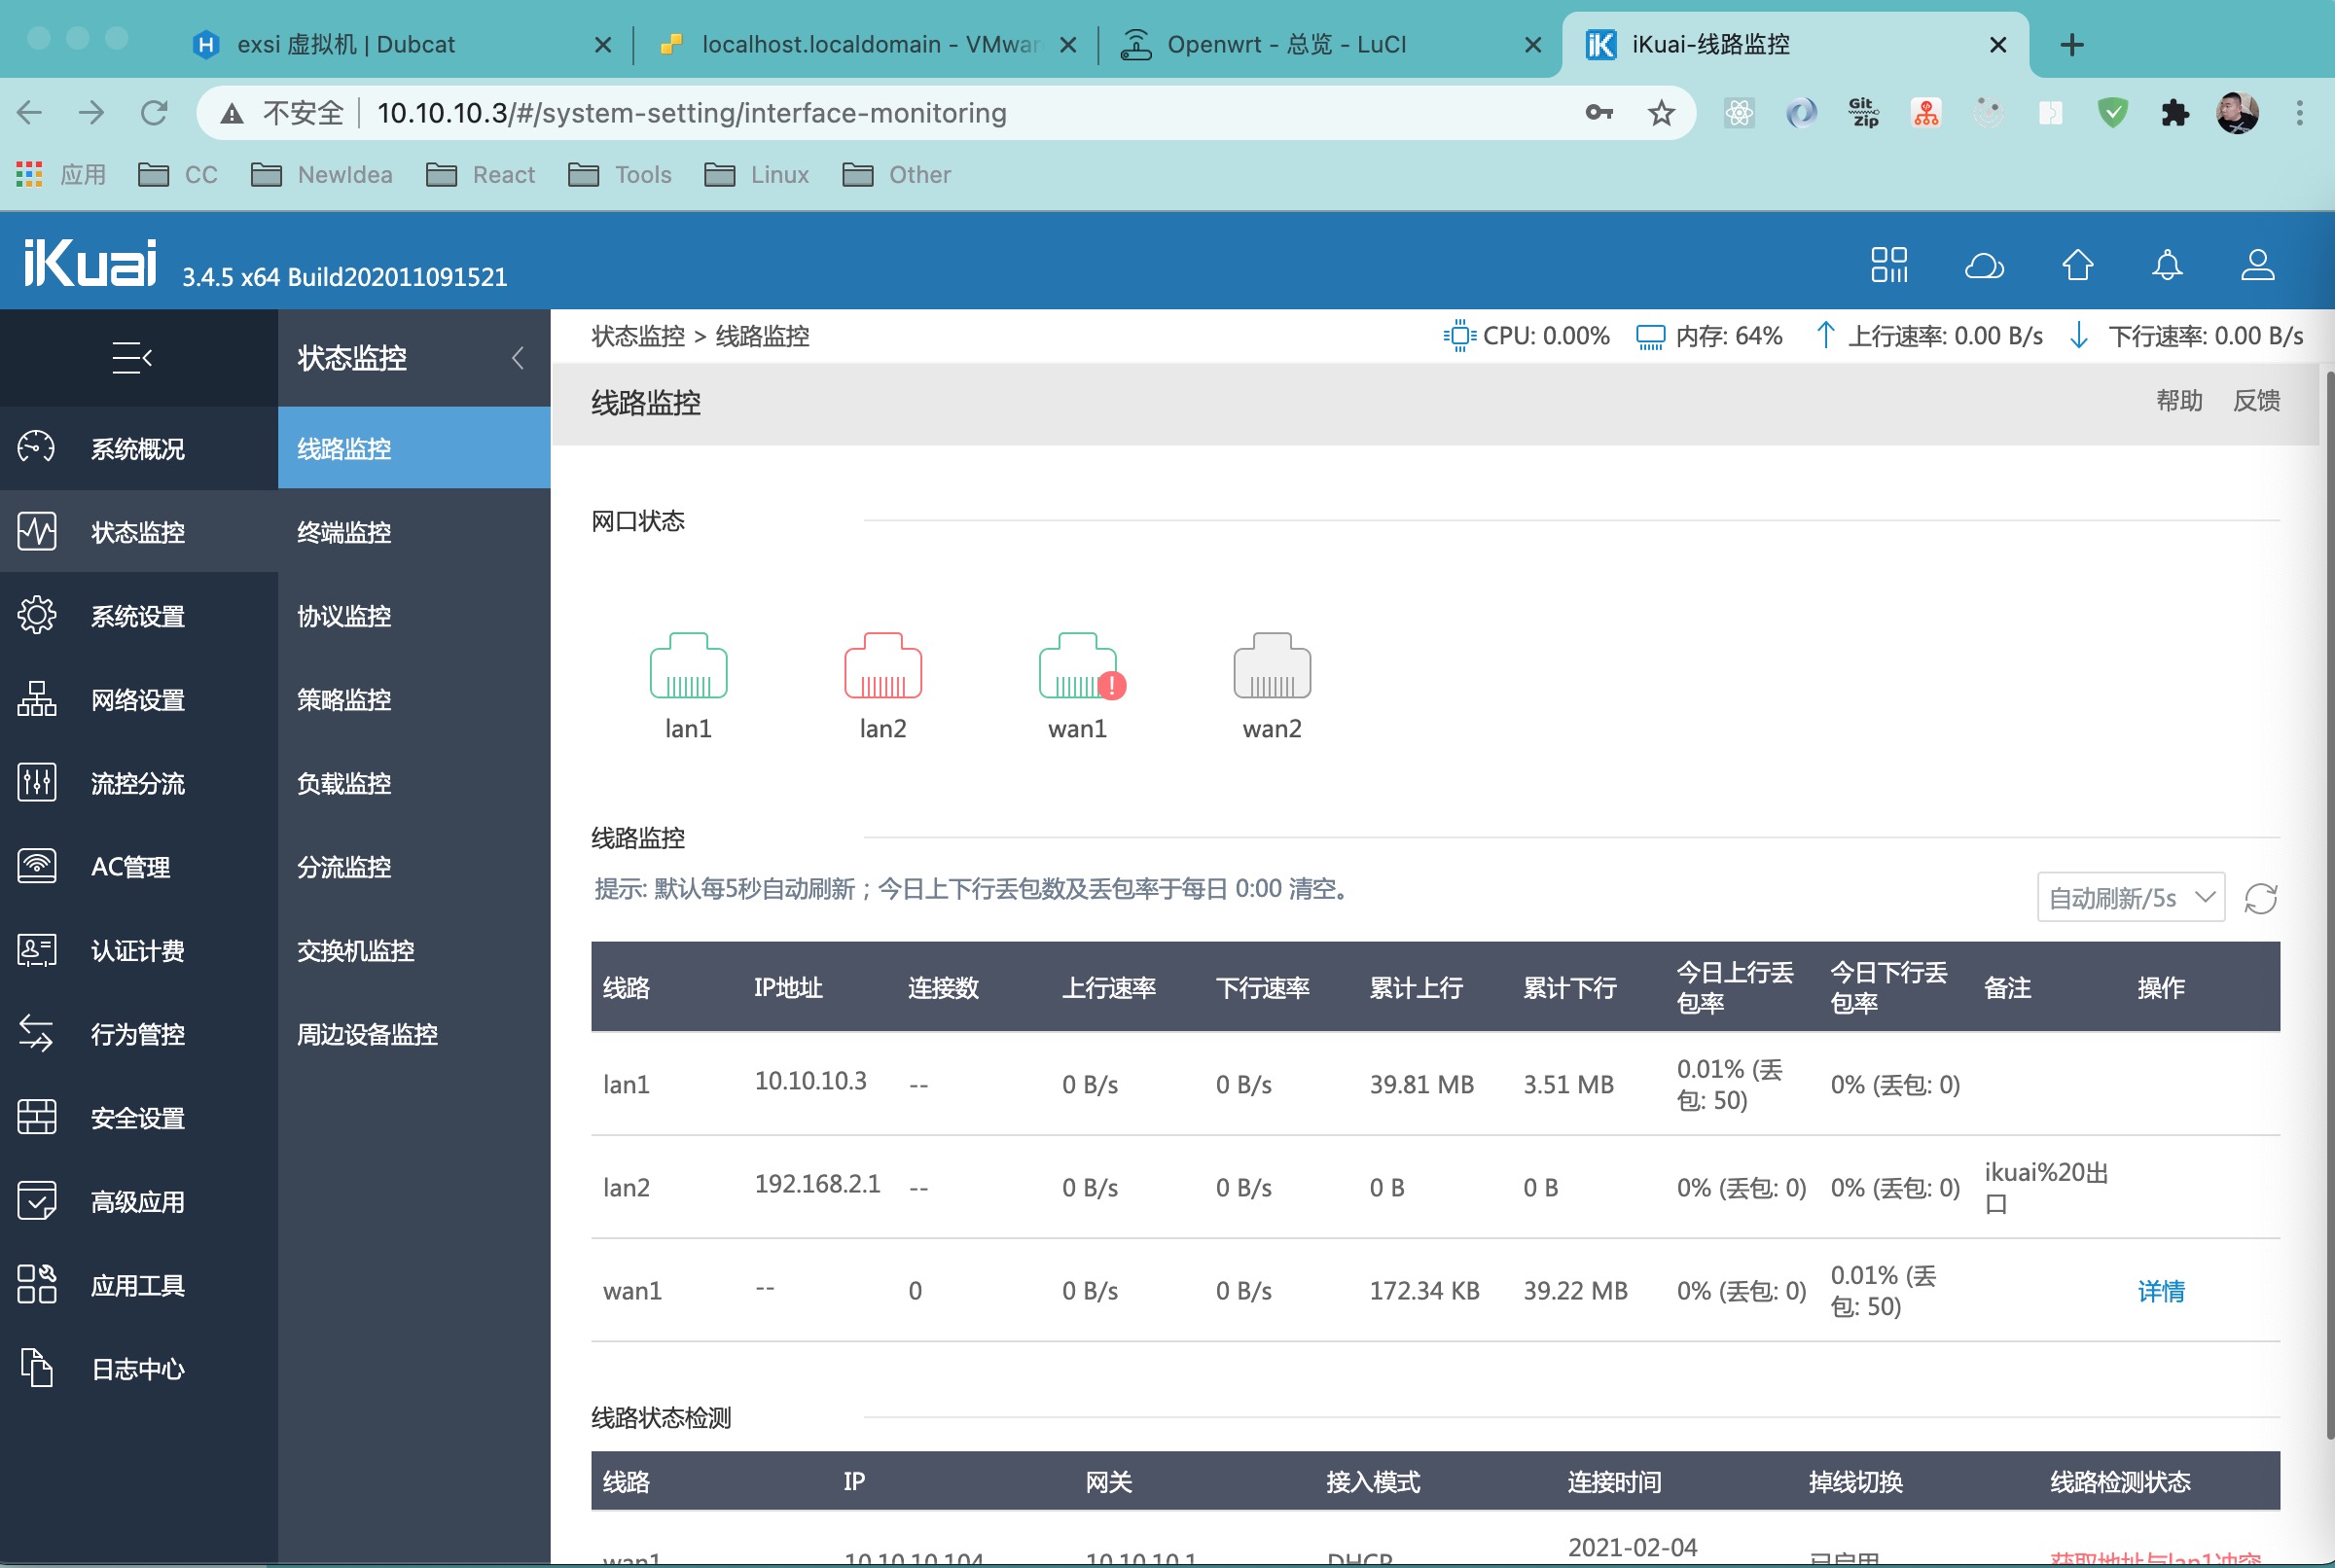Viewport: 2335px width, 1568px height.
Task: Bookmark page with the star icon
Action: (1661, 113)
